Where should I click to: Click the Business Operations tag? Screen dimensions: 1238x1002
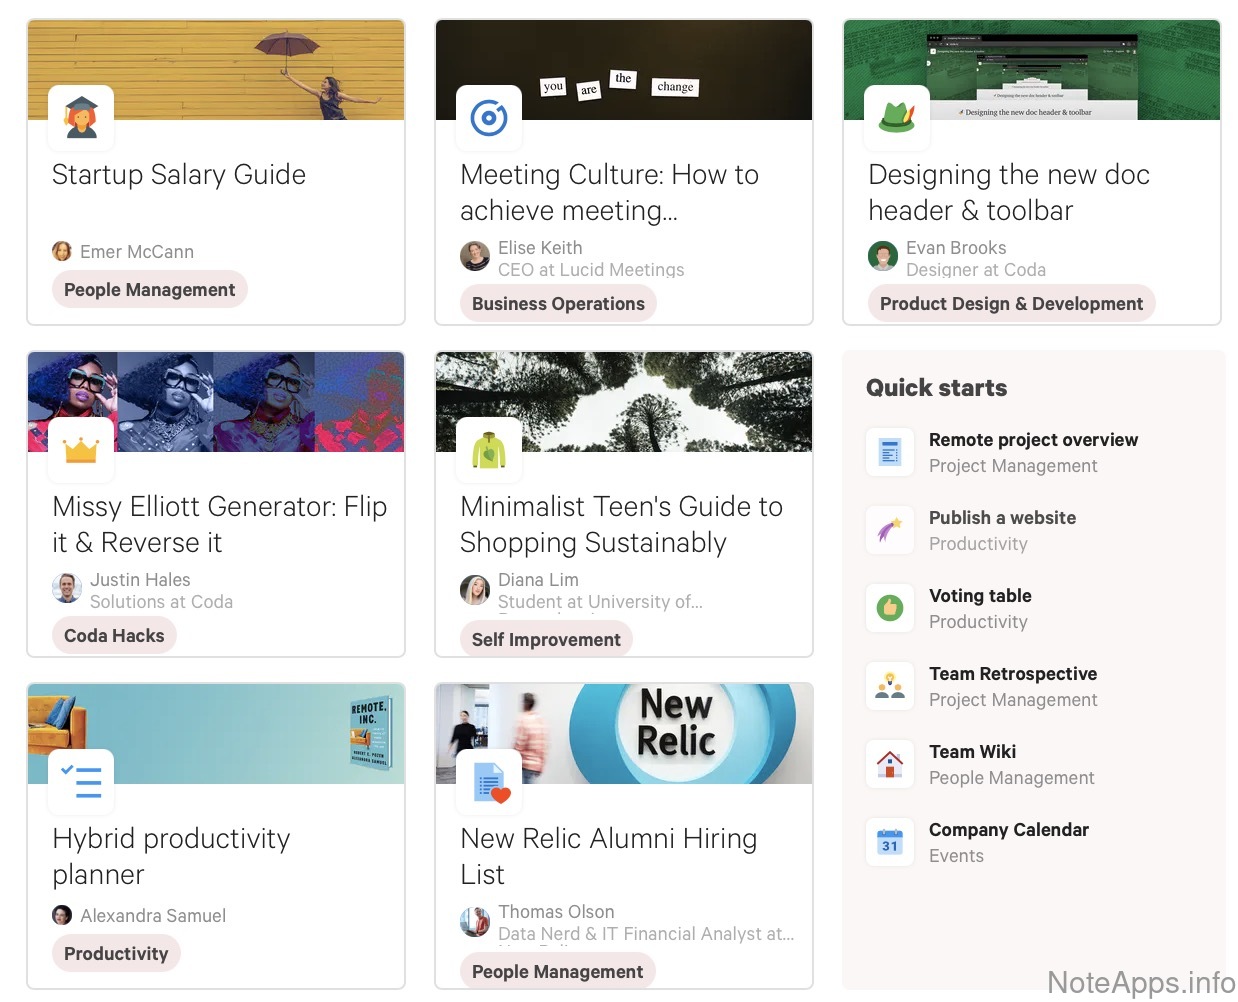pyautogui.click(x=558, y=304)
